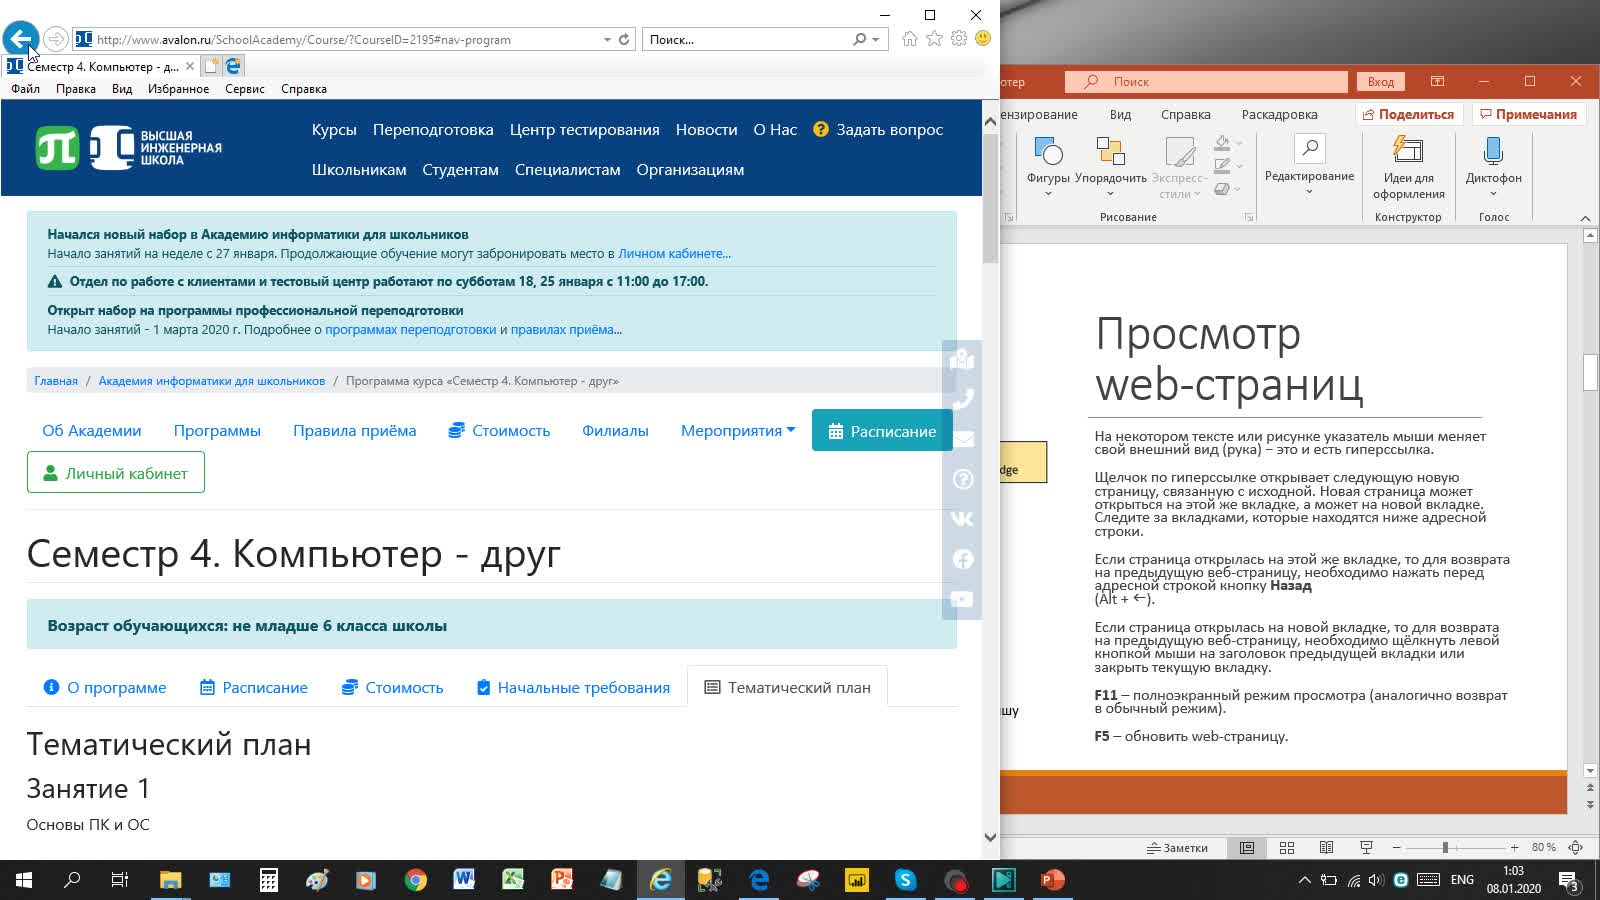Open the phone contact icon in side panel
Viewport: 1600px width, 900px height.
[x=962, y=399]
